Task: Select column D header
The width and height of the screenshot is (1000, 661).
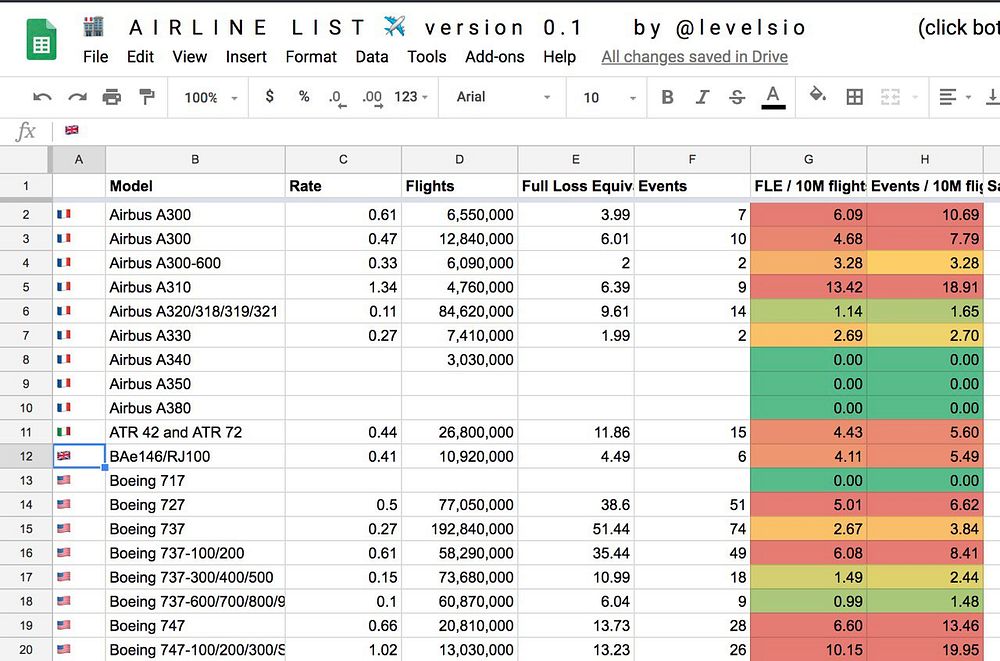Action: point(459,160)
